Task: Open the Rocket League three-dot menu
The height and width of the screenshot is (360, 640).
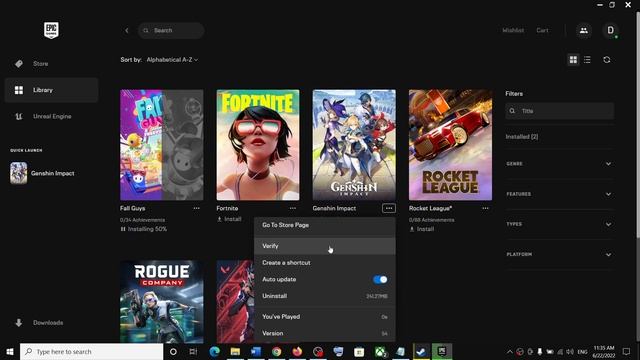Action: (x=485, y=208)
